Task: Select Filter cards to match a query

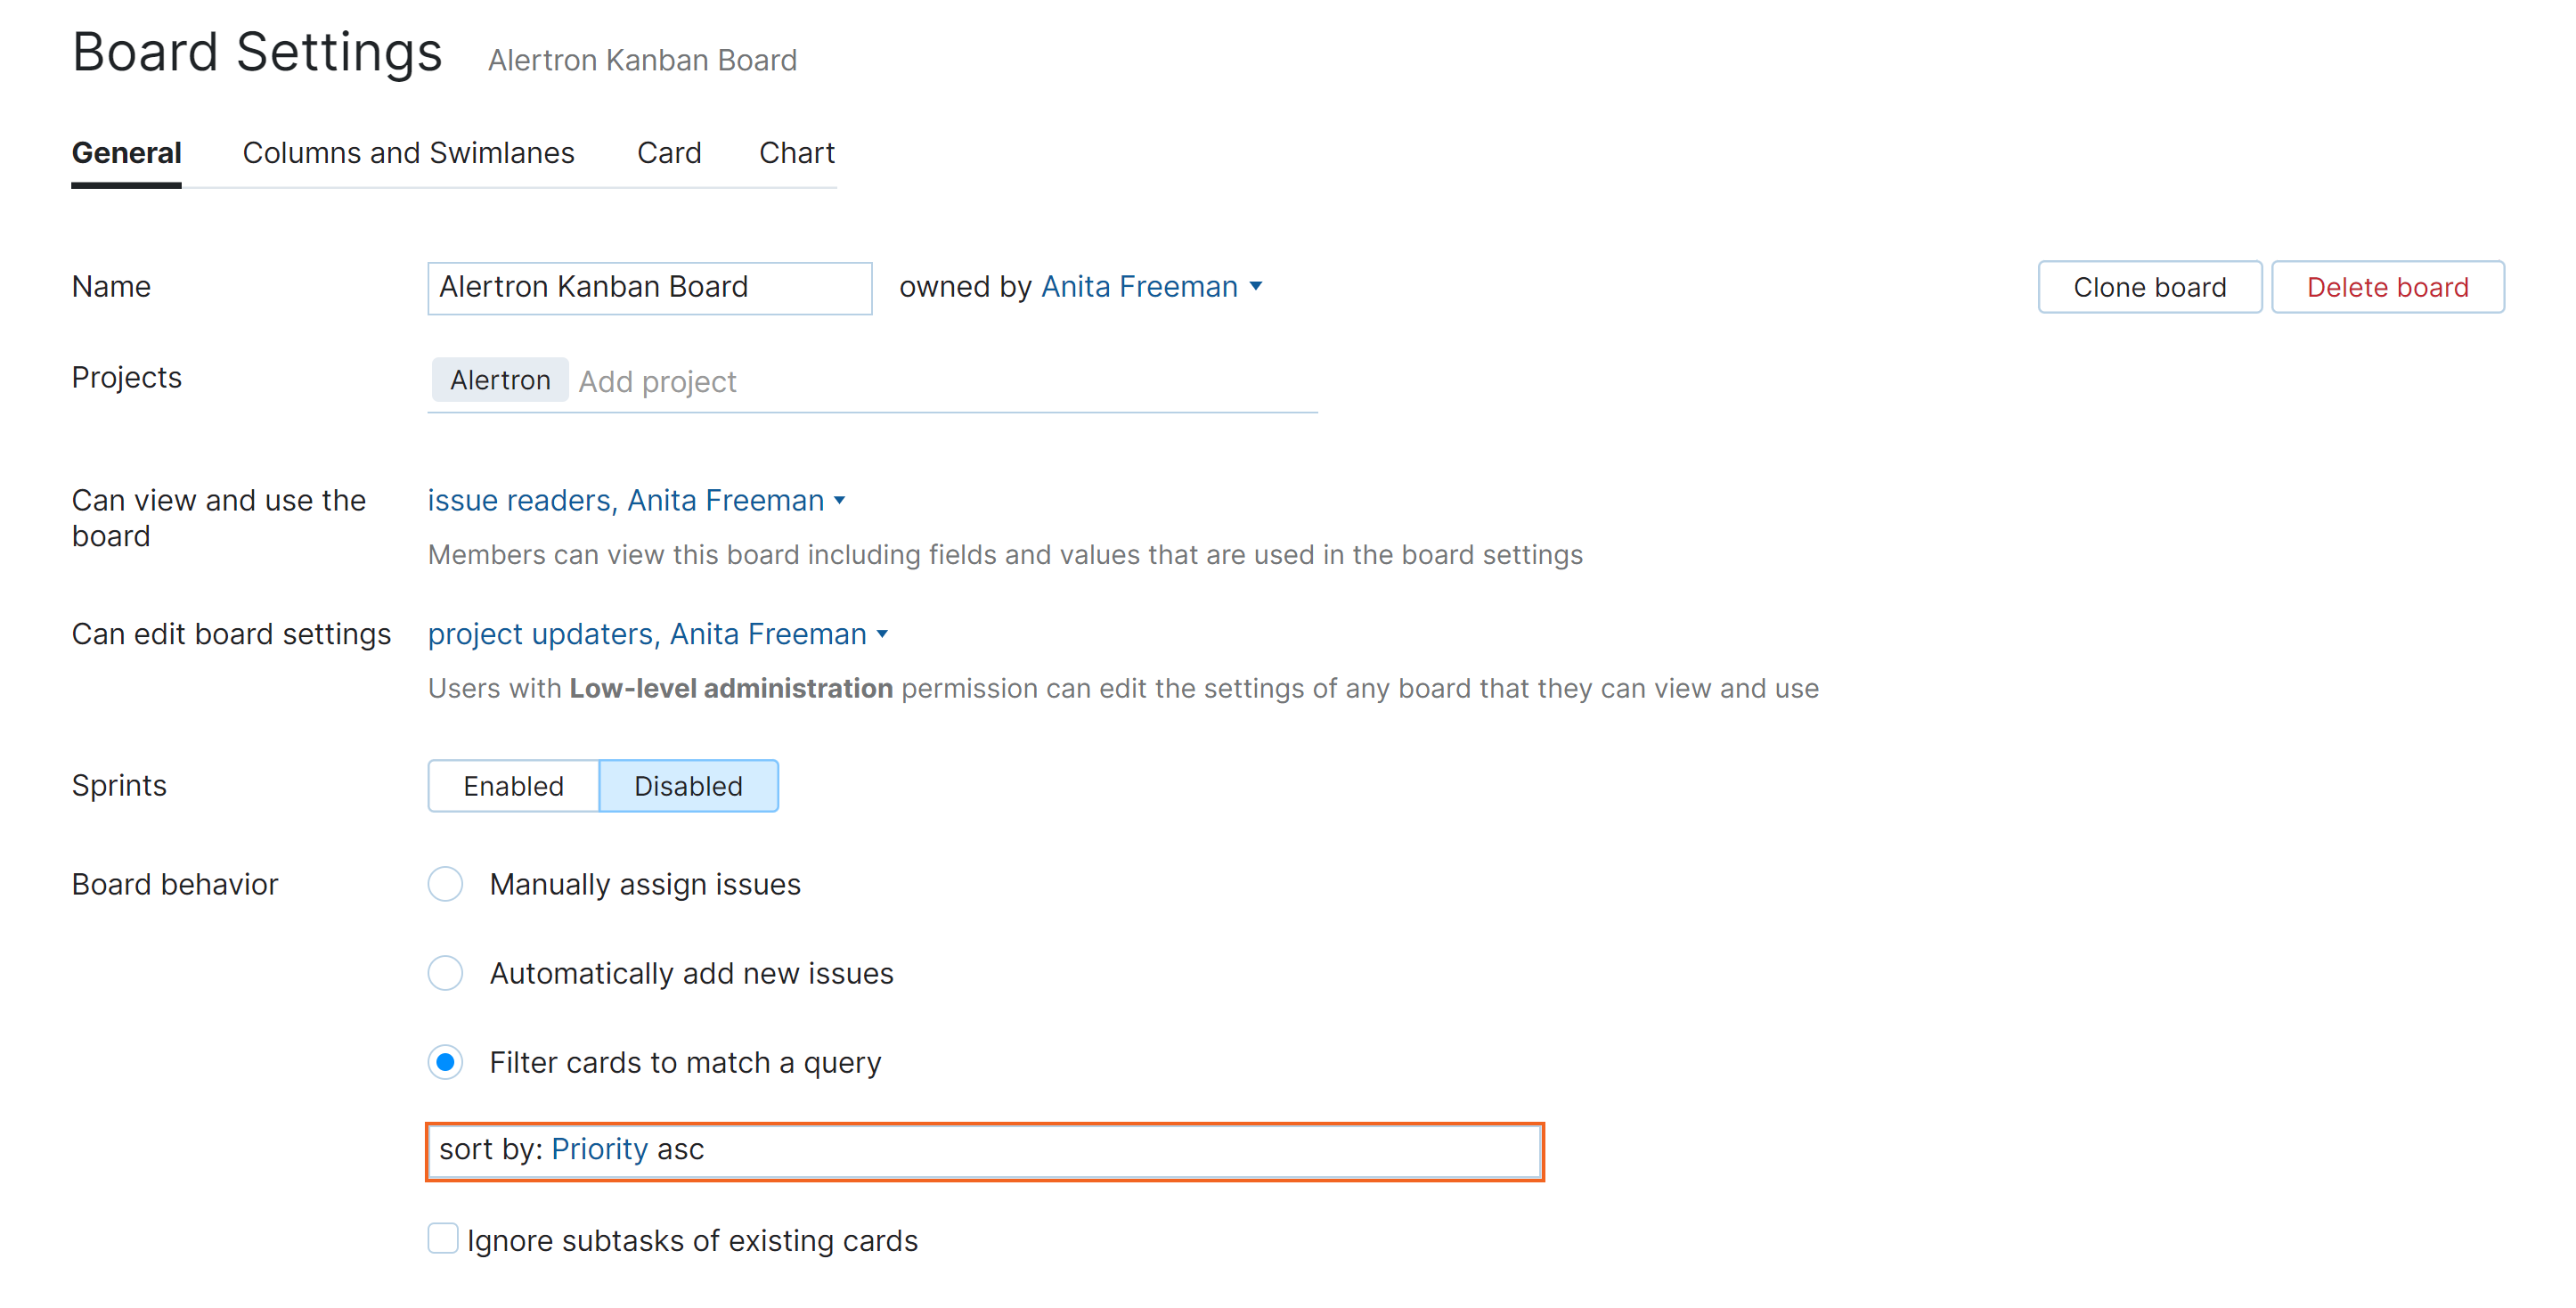Action: click(445, 1062)
